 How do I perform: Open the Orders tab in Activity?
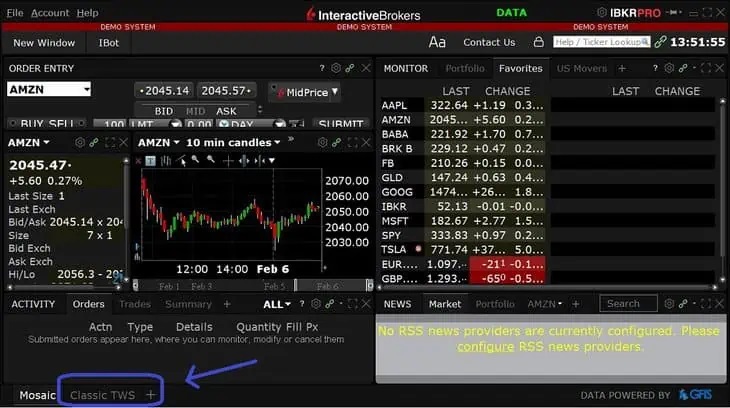pyautogui.click(x=88, y=304)
